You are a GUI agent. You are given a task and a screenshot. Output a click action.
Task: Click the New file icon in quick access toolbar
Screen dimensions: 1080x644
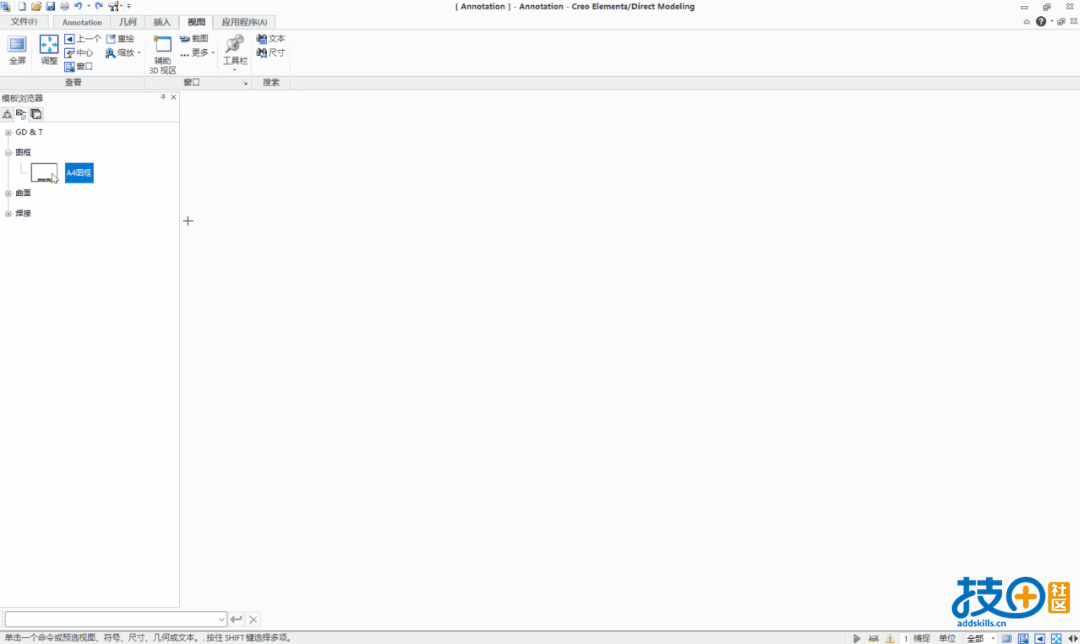(22, 6)
